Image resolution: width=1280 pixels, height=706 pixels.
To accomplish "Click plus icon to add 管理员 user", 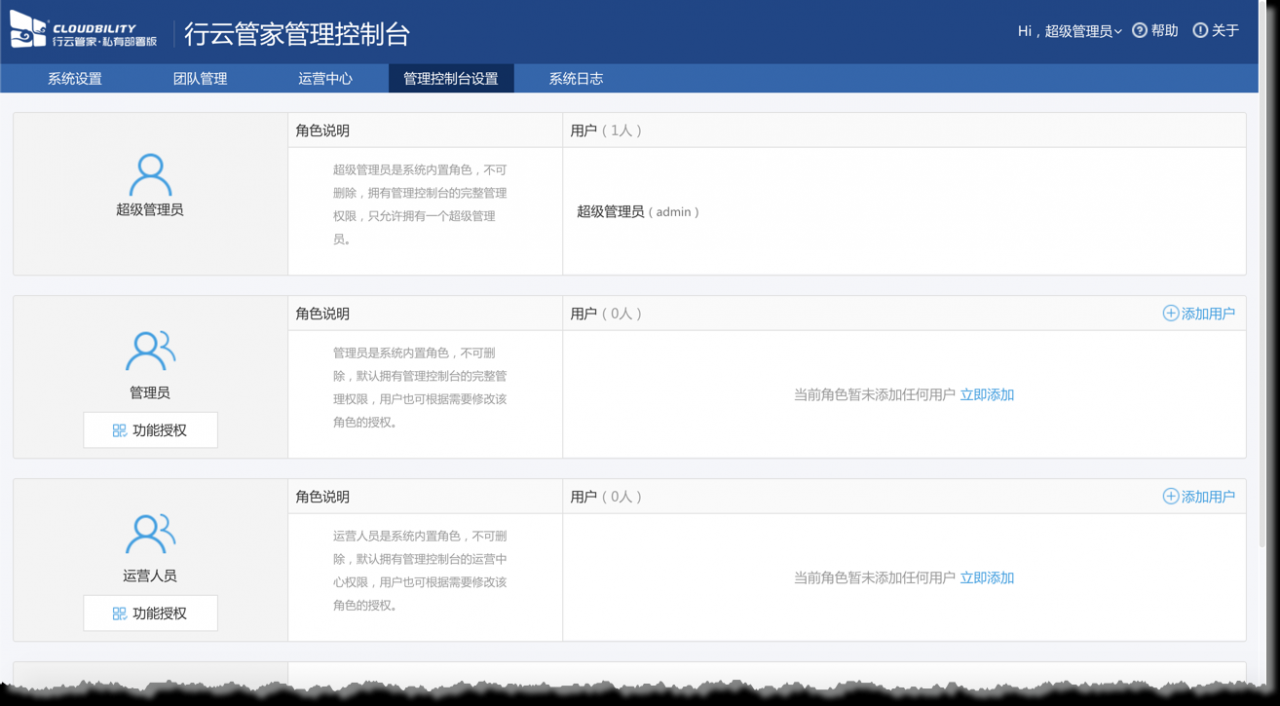I will tap(1170, 313).
